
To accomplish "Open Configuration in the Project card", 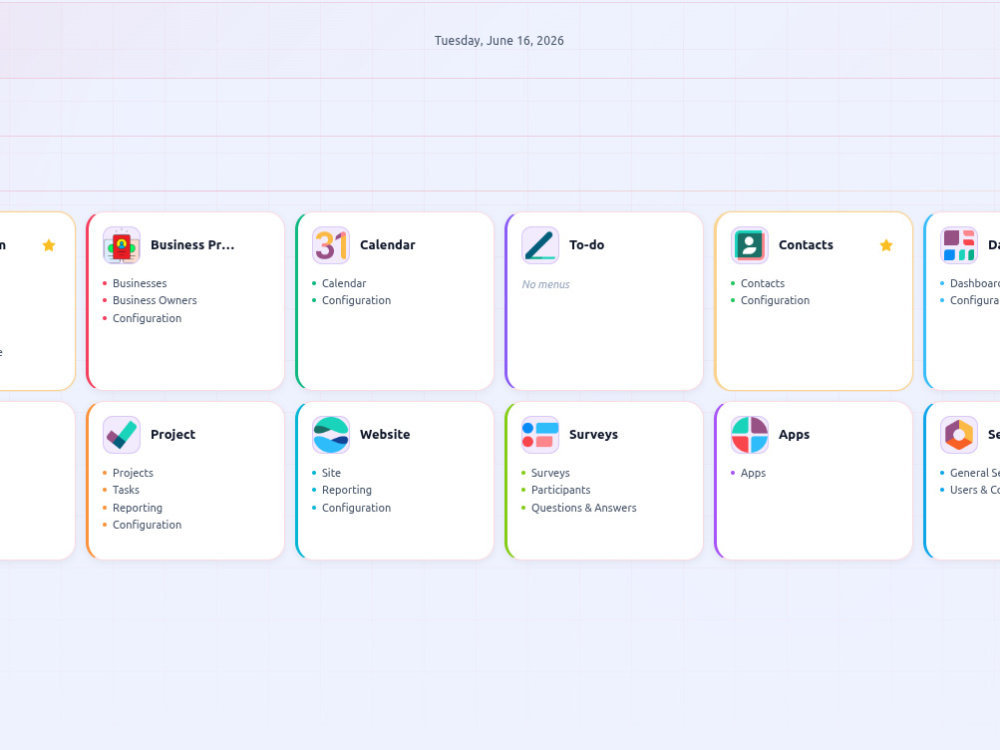I will click(x=147, y=525).
